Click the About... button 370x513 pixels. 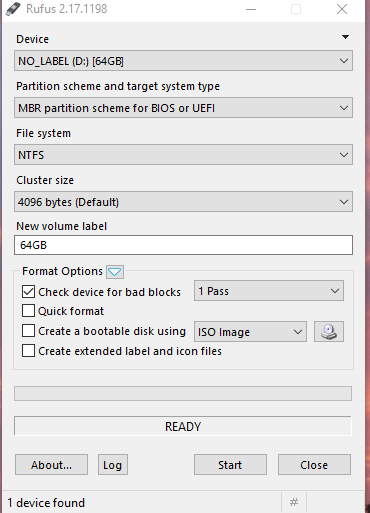(x=51, y=465)
